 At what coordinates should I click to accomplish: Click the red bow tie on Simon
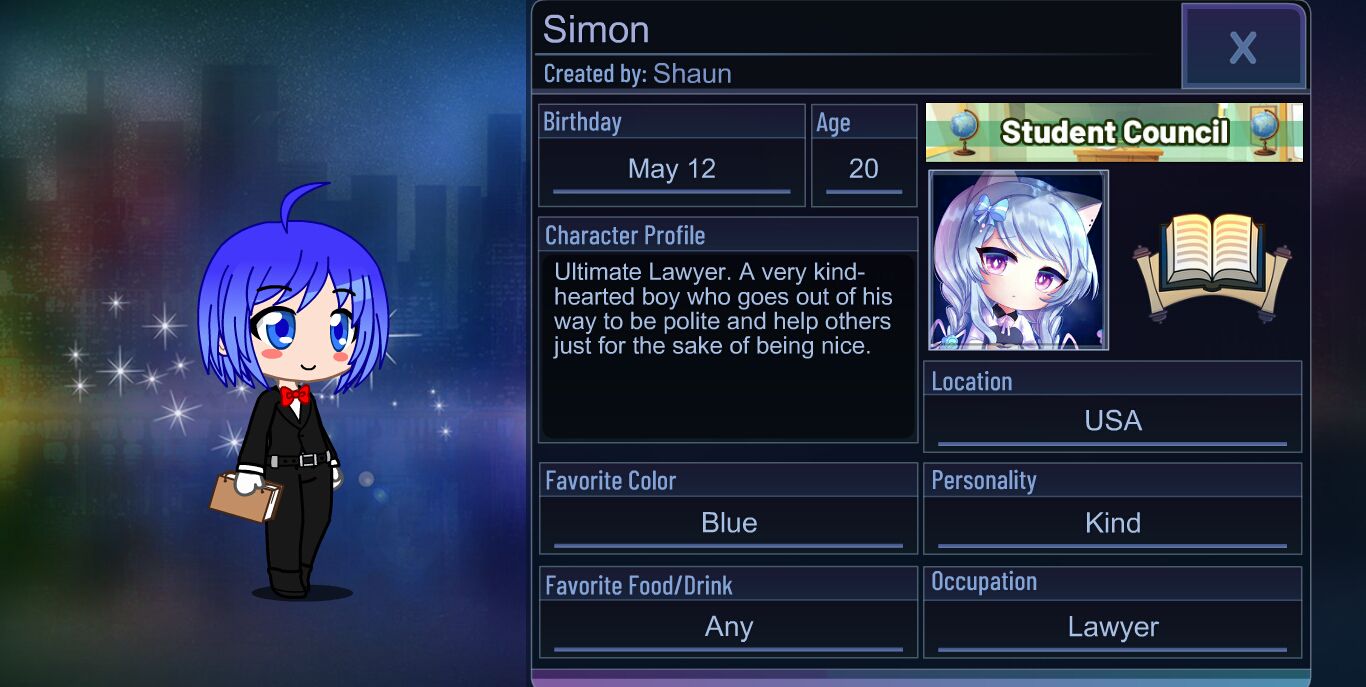295,396
